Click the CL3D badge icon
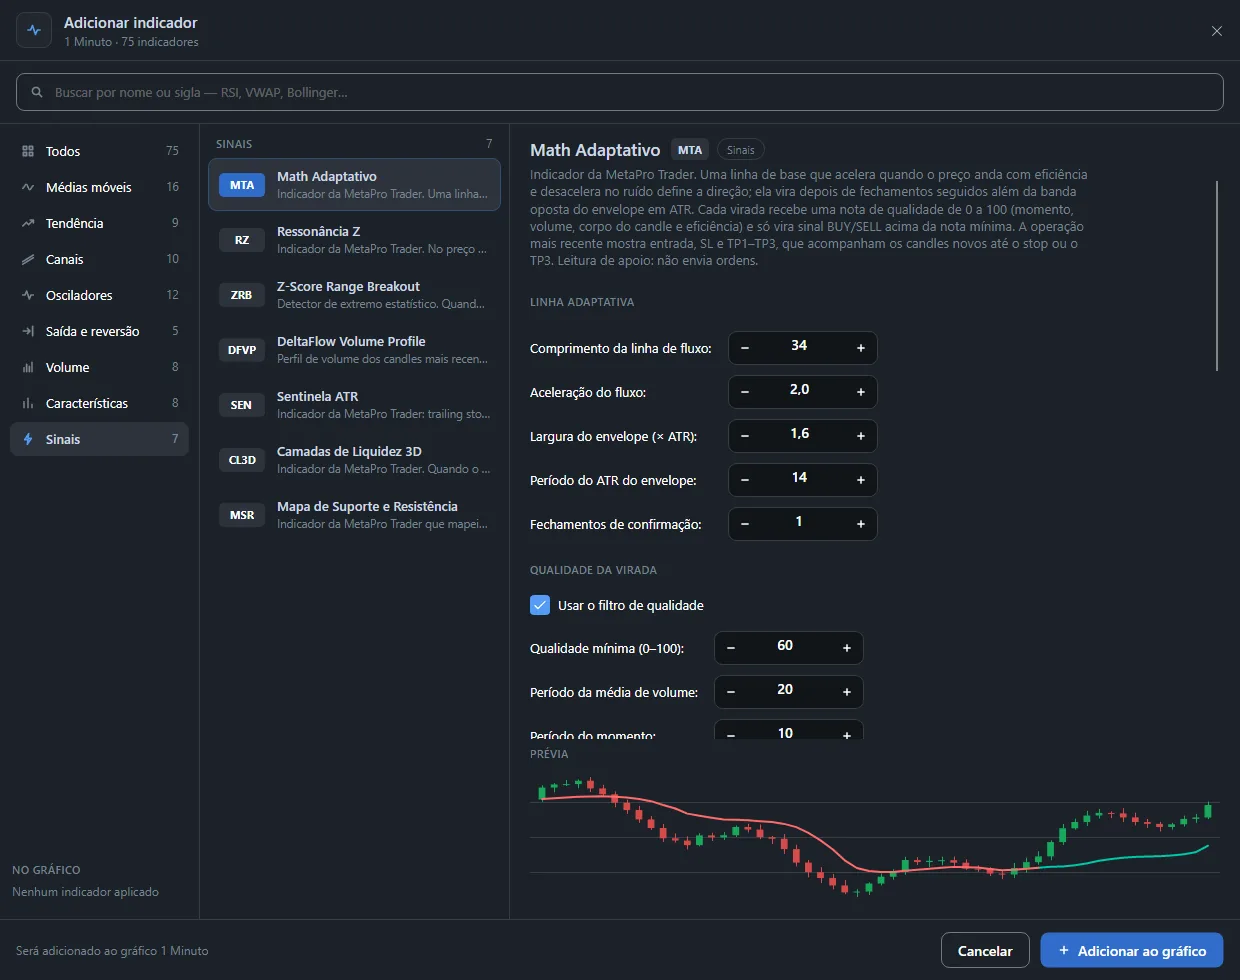Viewport: 1240px width, 980px height. point(242,460)
